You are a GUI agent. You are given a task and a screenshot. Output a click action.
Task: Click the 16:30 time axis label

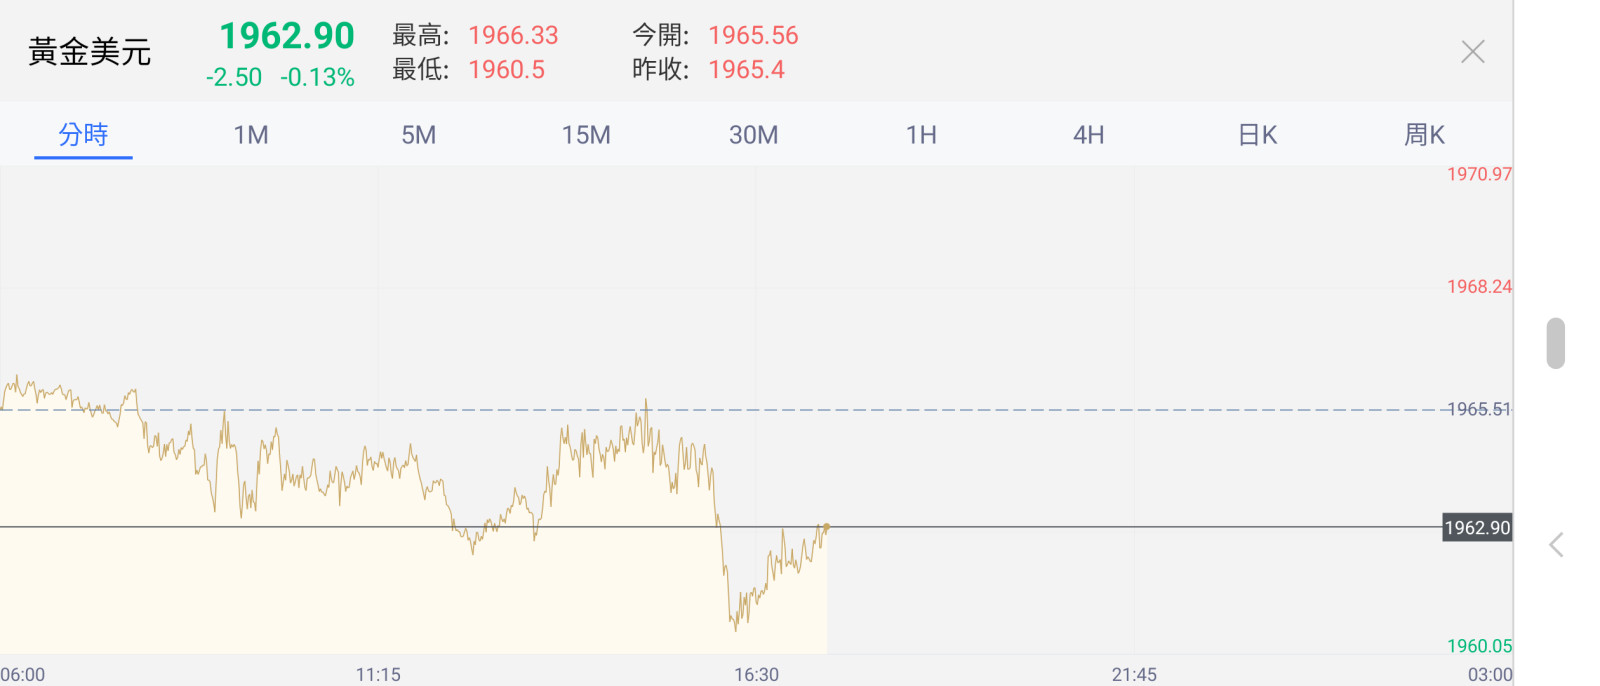click(756, 675)
